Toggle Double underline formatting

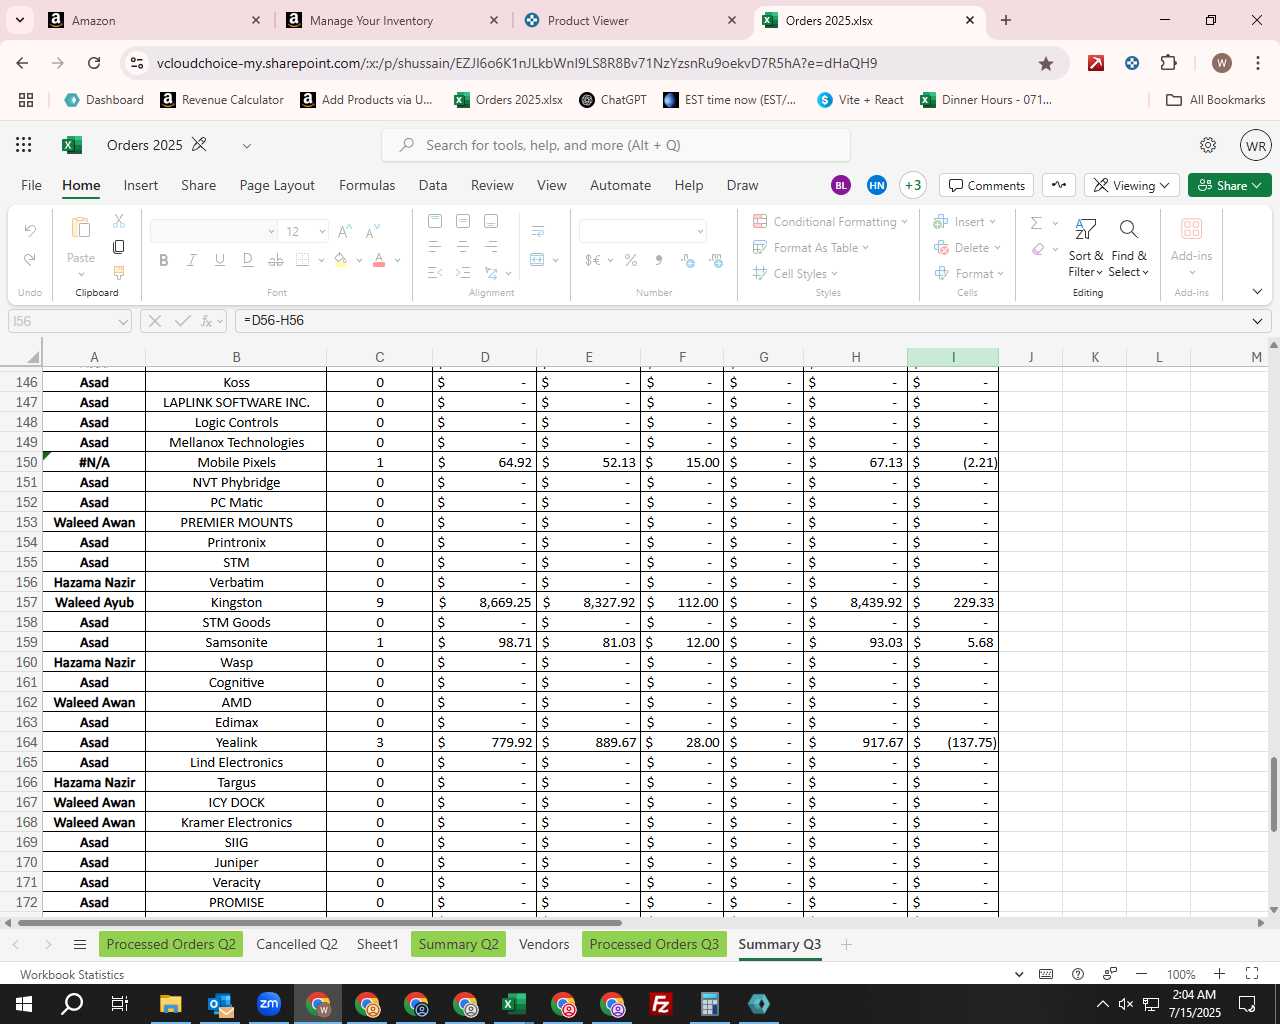point(247,260)
